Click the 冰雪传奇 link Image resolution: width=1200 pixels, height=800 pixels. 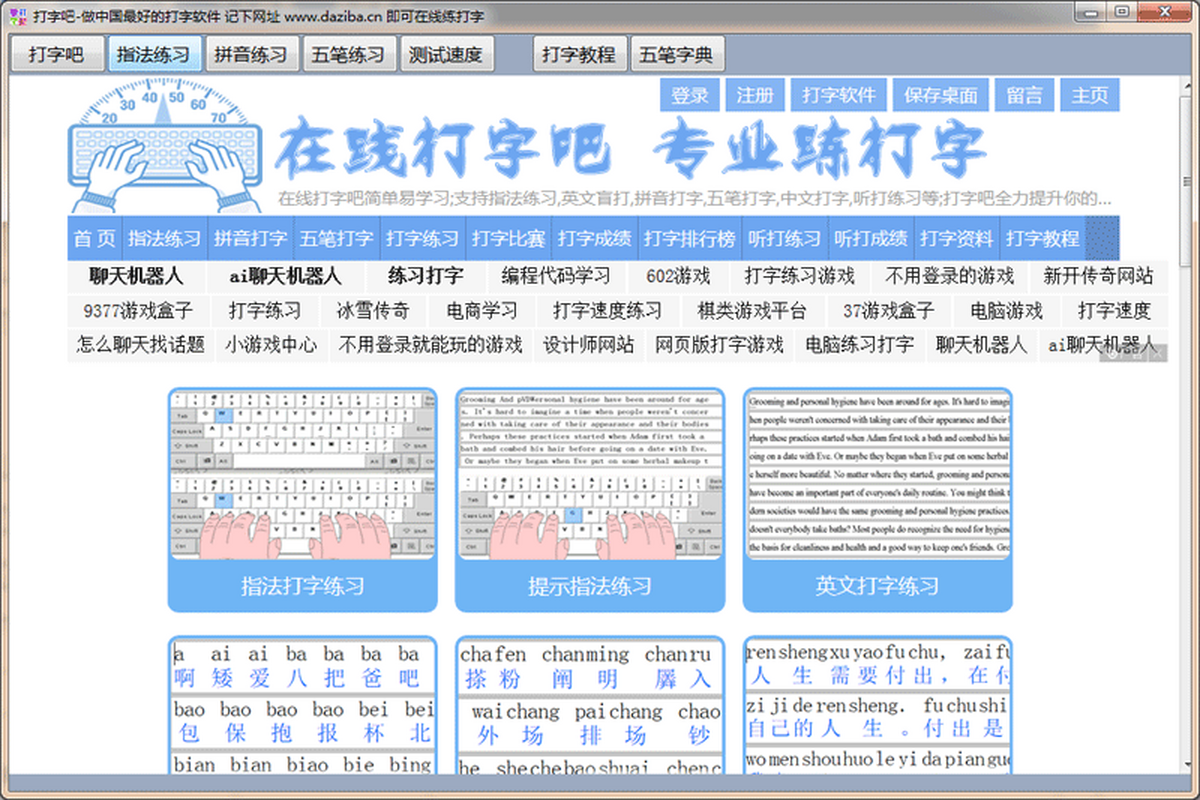(x=373, y=311)
